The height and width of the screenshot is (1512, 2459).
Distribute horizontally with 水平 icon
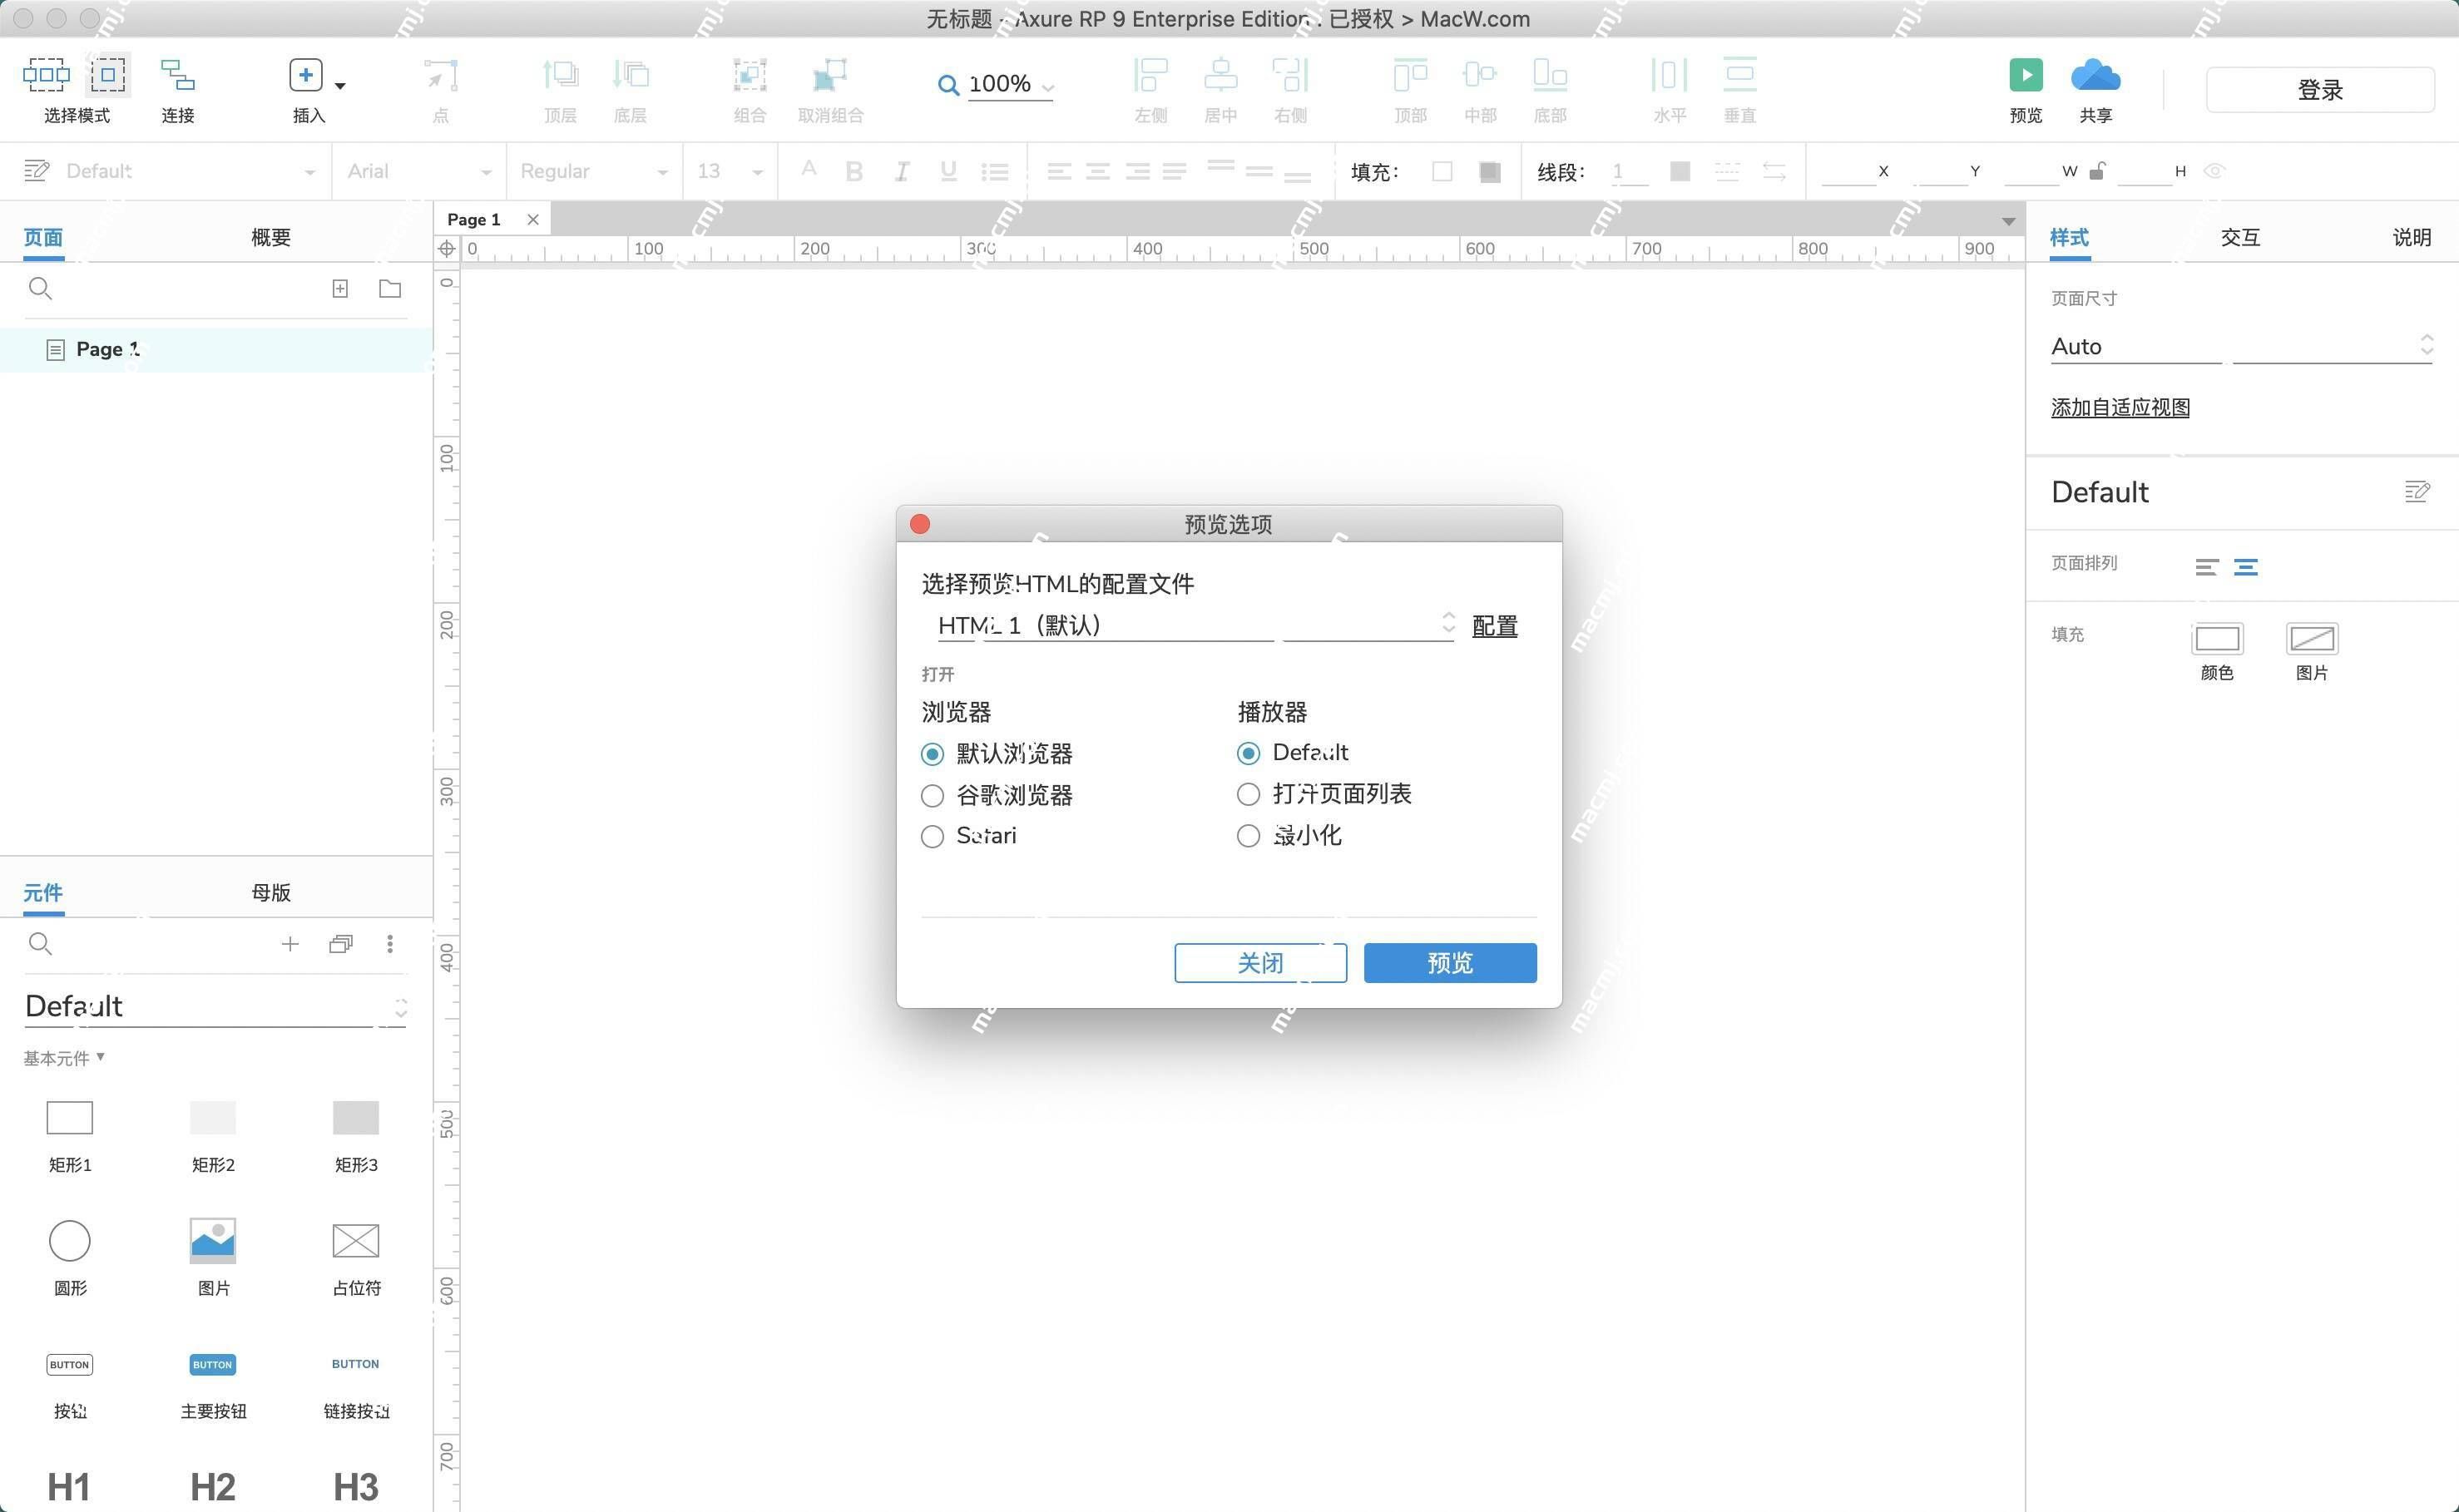(1670, 75)
